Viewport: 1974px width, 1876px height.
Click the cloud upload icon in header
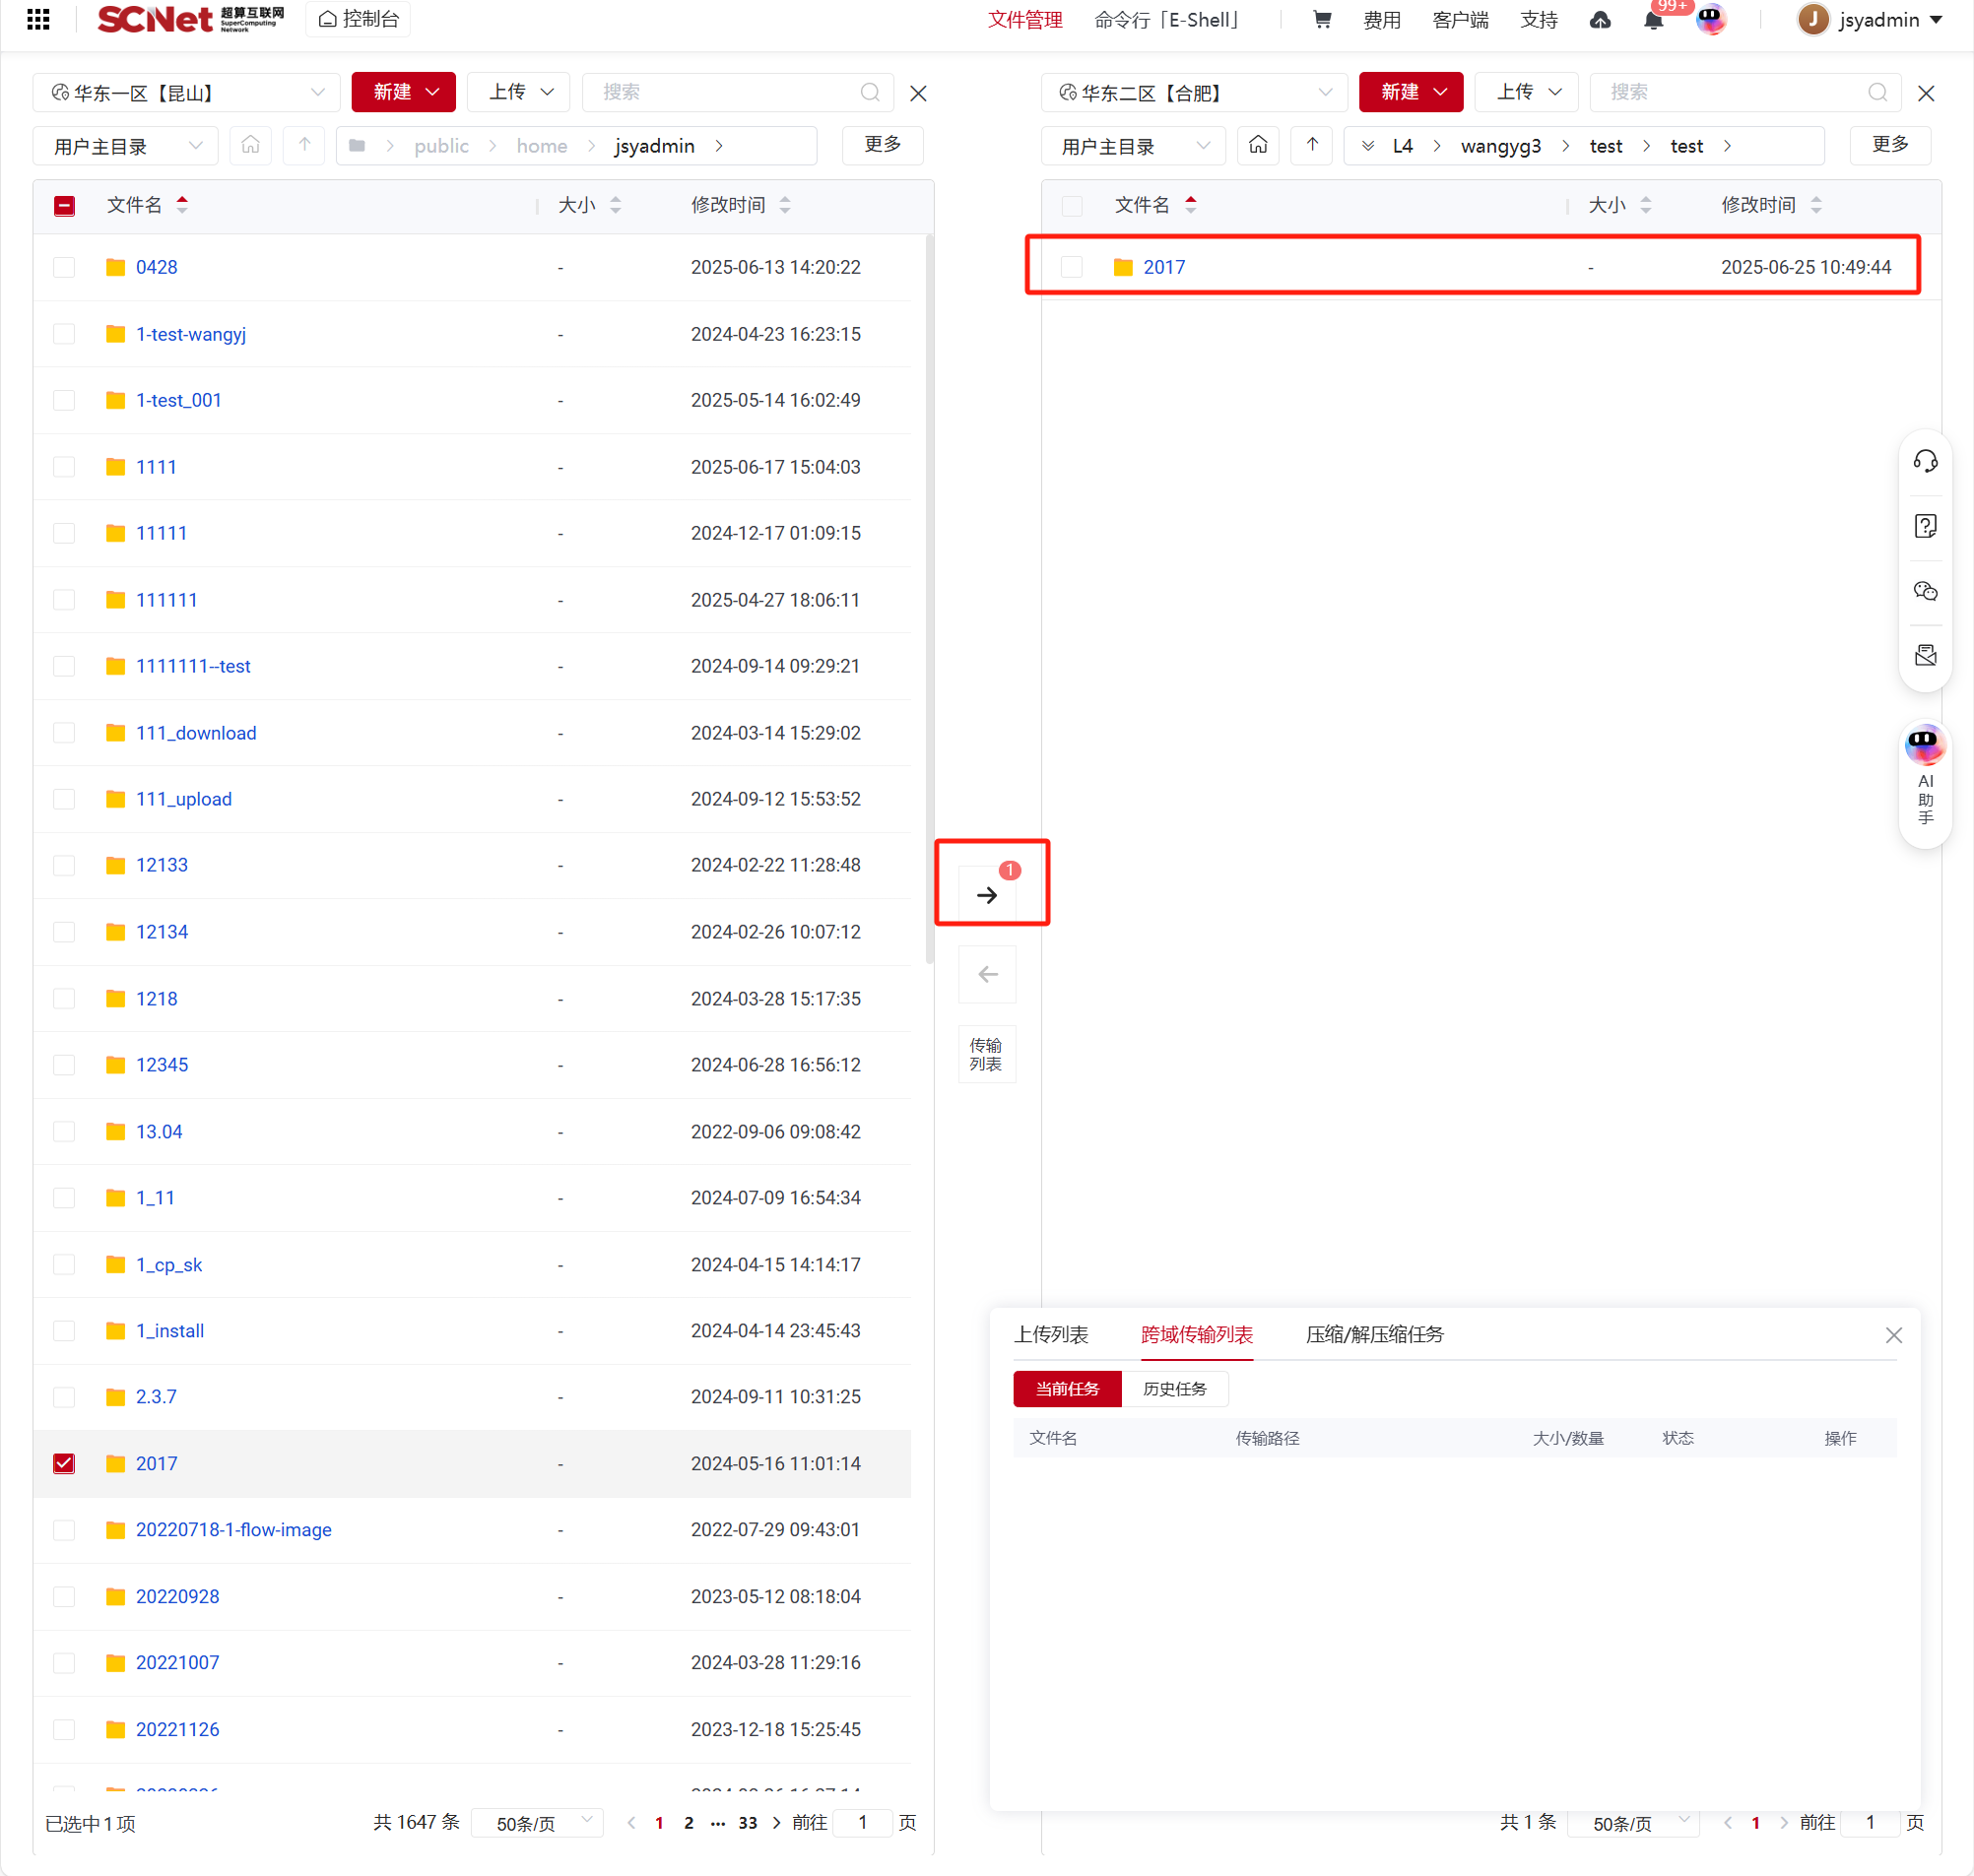pyautogui.click(x=1599, y=20)
